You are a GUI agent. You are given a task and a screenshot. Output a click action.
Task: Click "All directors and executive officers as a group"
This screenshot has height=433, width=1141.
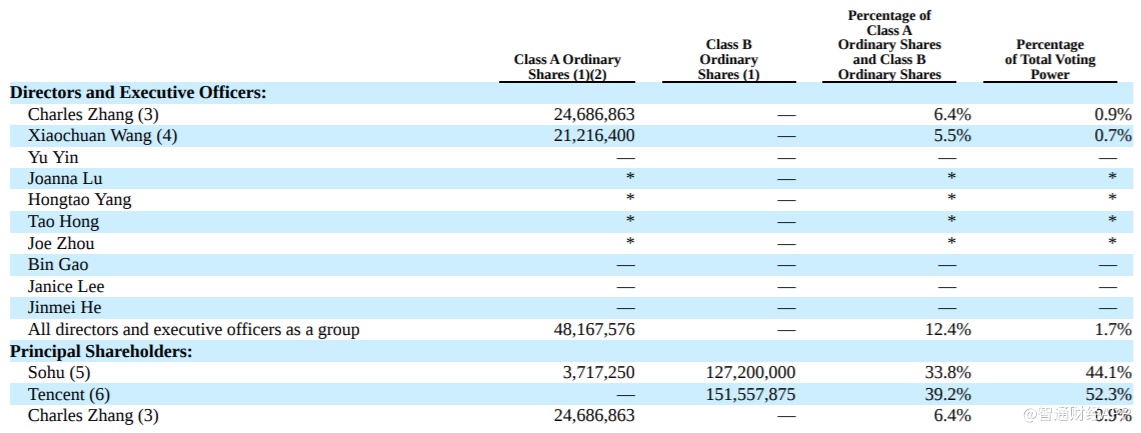coord(194,330)
